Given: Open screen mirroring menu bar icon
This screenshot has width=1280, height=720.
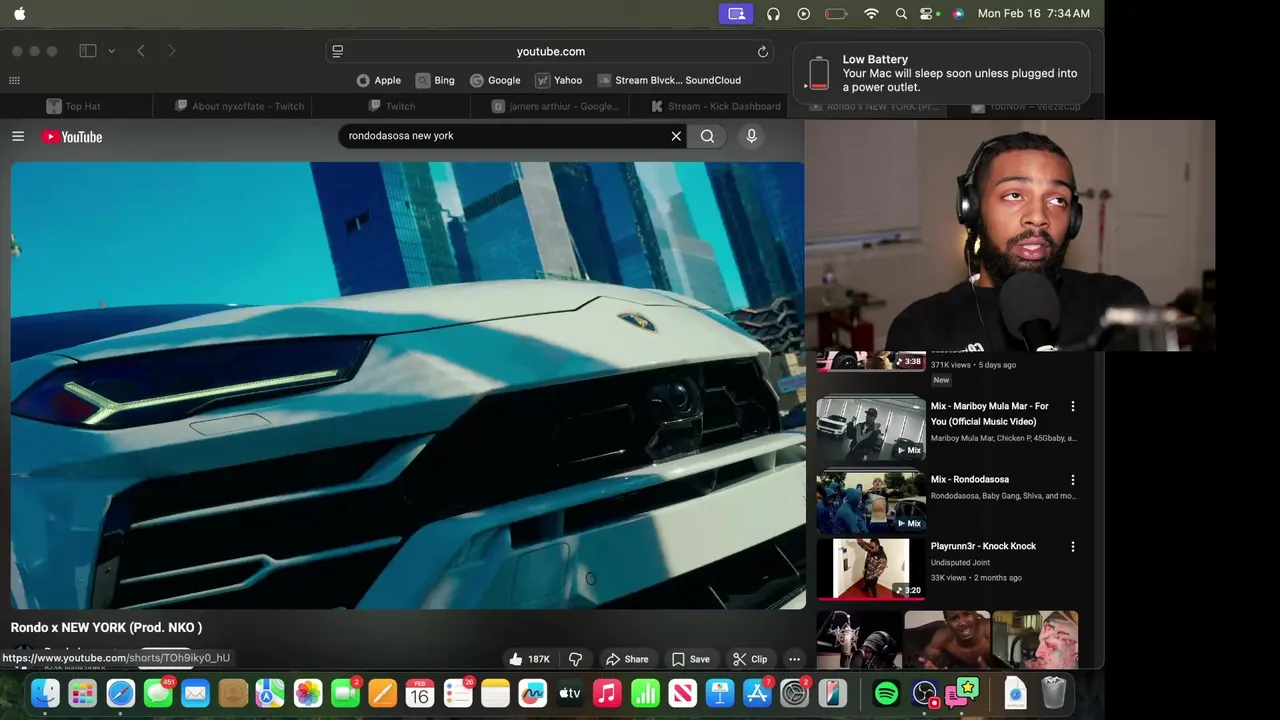Looking at the screenshot, I should tap(737, 14).
